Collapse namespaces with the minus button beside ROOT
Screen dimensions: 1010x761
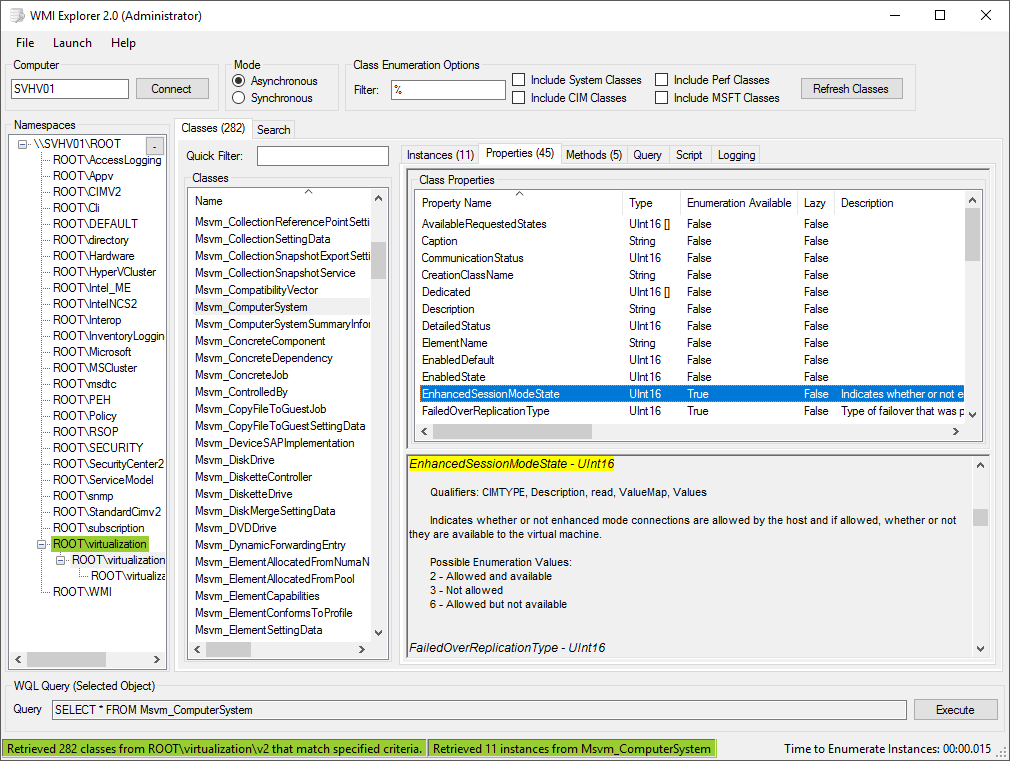pos(155,146)
